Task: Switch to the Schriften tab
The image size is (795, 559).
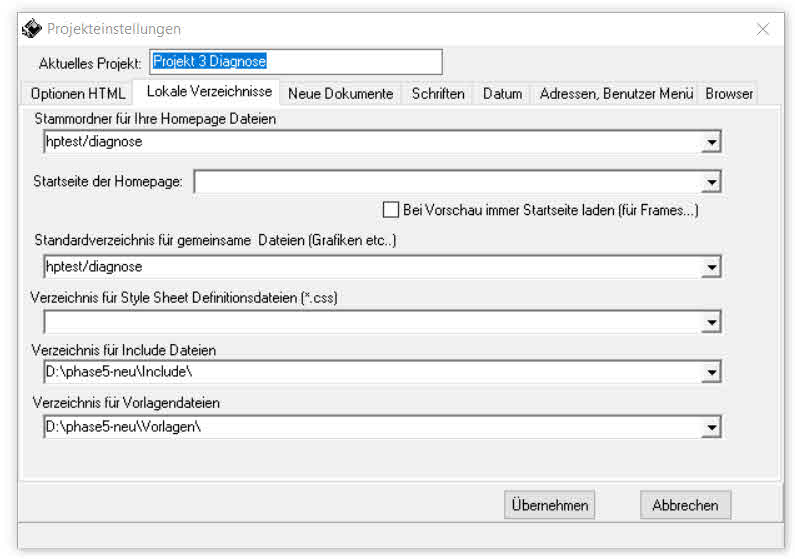Action: 438,94
